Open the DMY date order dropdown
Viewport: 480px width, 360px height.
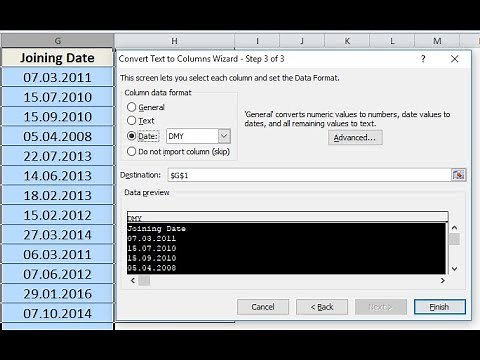coord(224,136)
